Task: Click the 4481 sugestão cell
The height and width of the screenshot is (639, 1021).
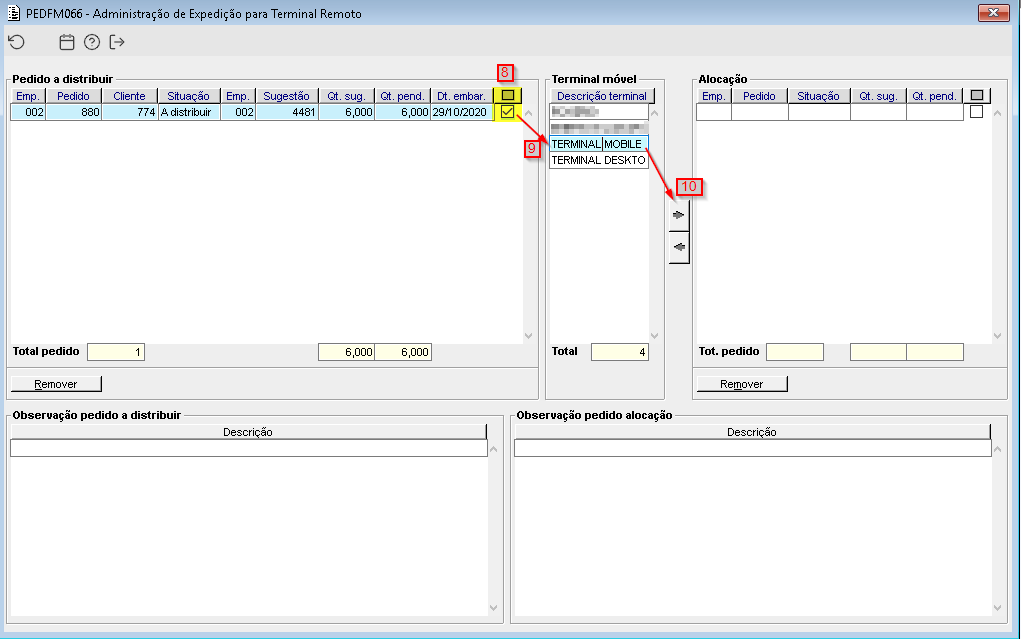Action: (287, 112)
